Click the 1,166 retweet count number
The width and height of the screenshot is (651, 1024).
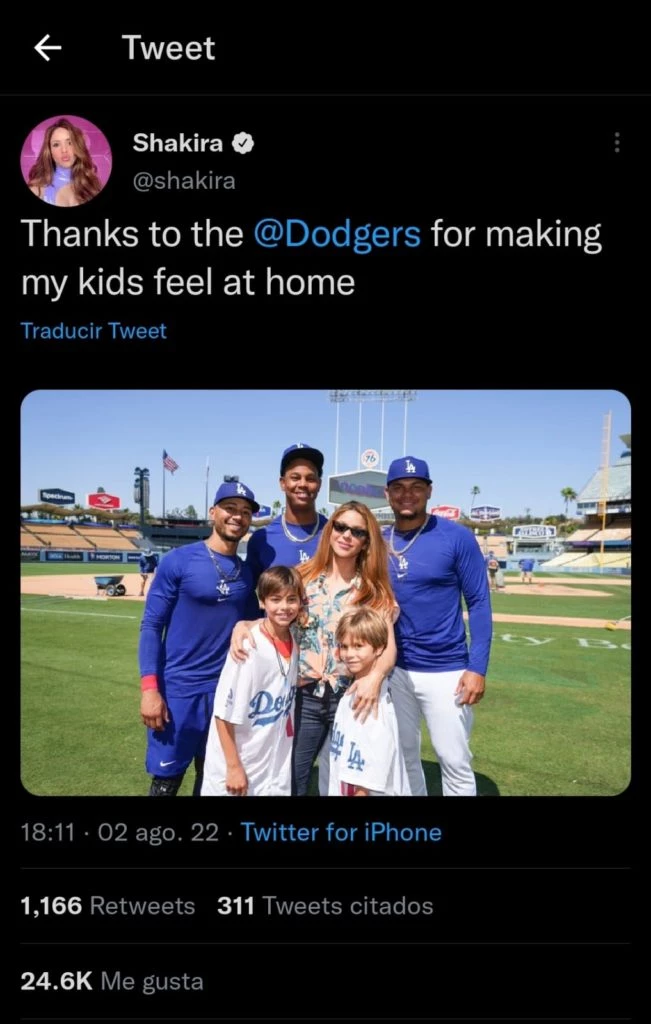(x=51, y=906)
